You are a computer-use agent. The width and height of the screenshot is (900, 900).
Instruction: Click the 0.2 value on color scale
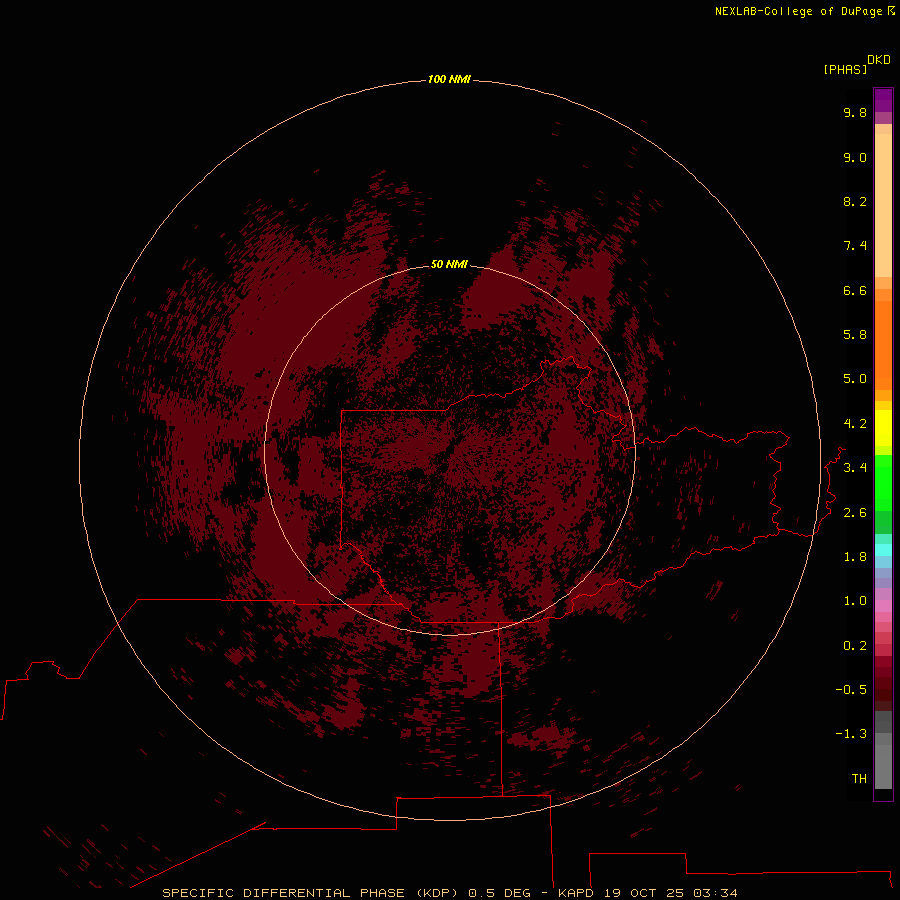[855, 646]
